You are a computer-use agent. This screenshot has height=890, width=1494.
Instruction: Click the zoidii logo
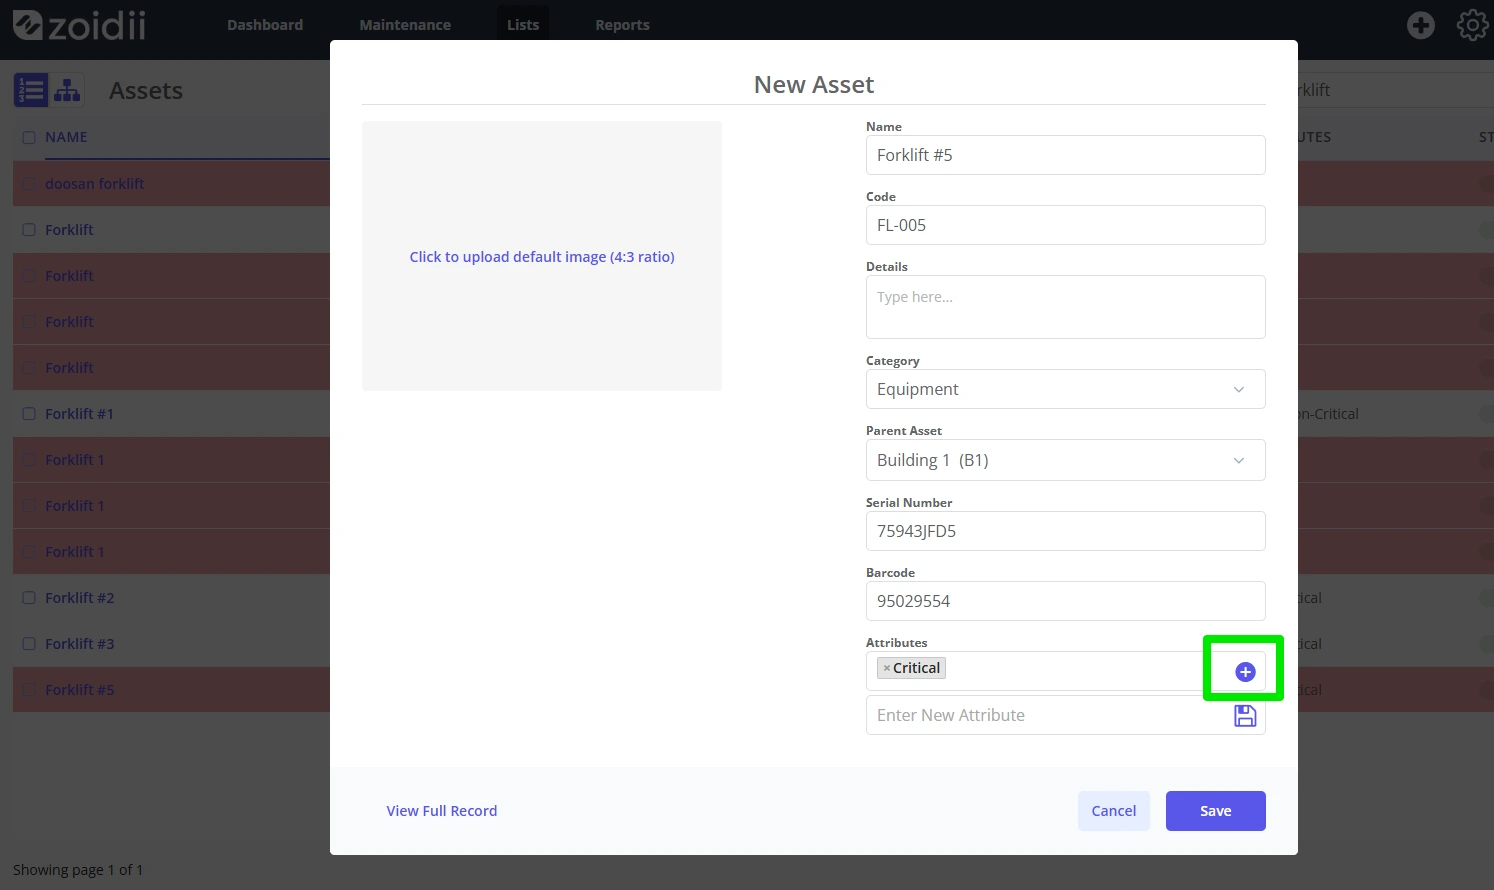tap(79, 25)
